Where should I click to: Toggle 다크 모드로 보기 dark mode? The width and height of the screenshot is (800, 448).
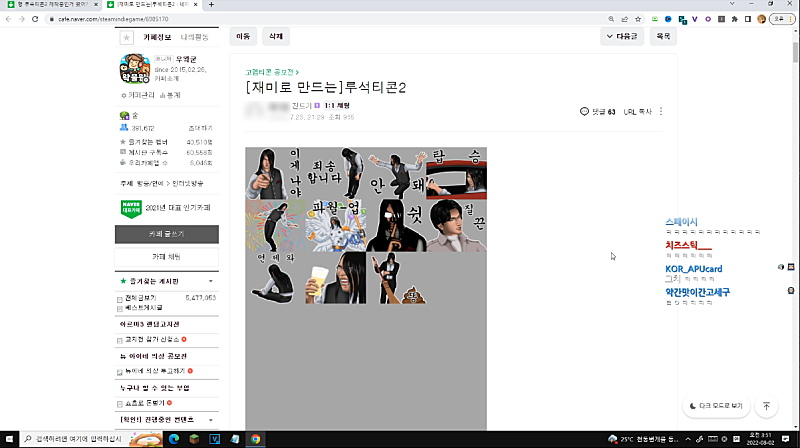716,406
